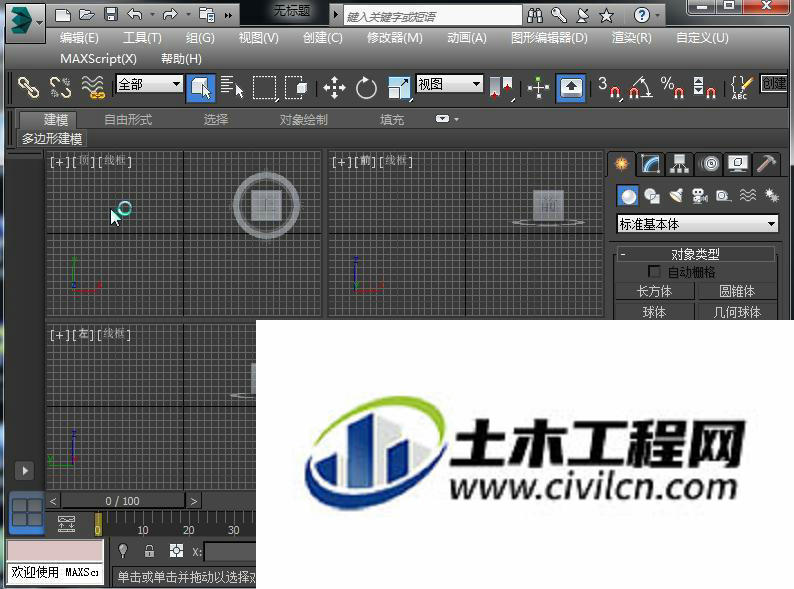Open the Utilities hammer panel tab

(x=767, y=164)
